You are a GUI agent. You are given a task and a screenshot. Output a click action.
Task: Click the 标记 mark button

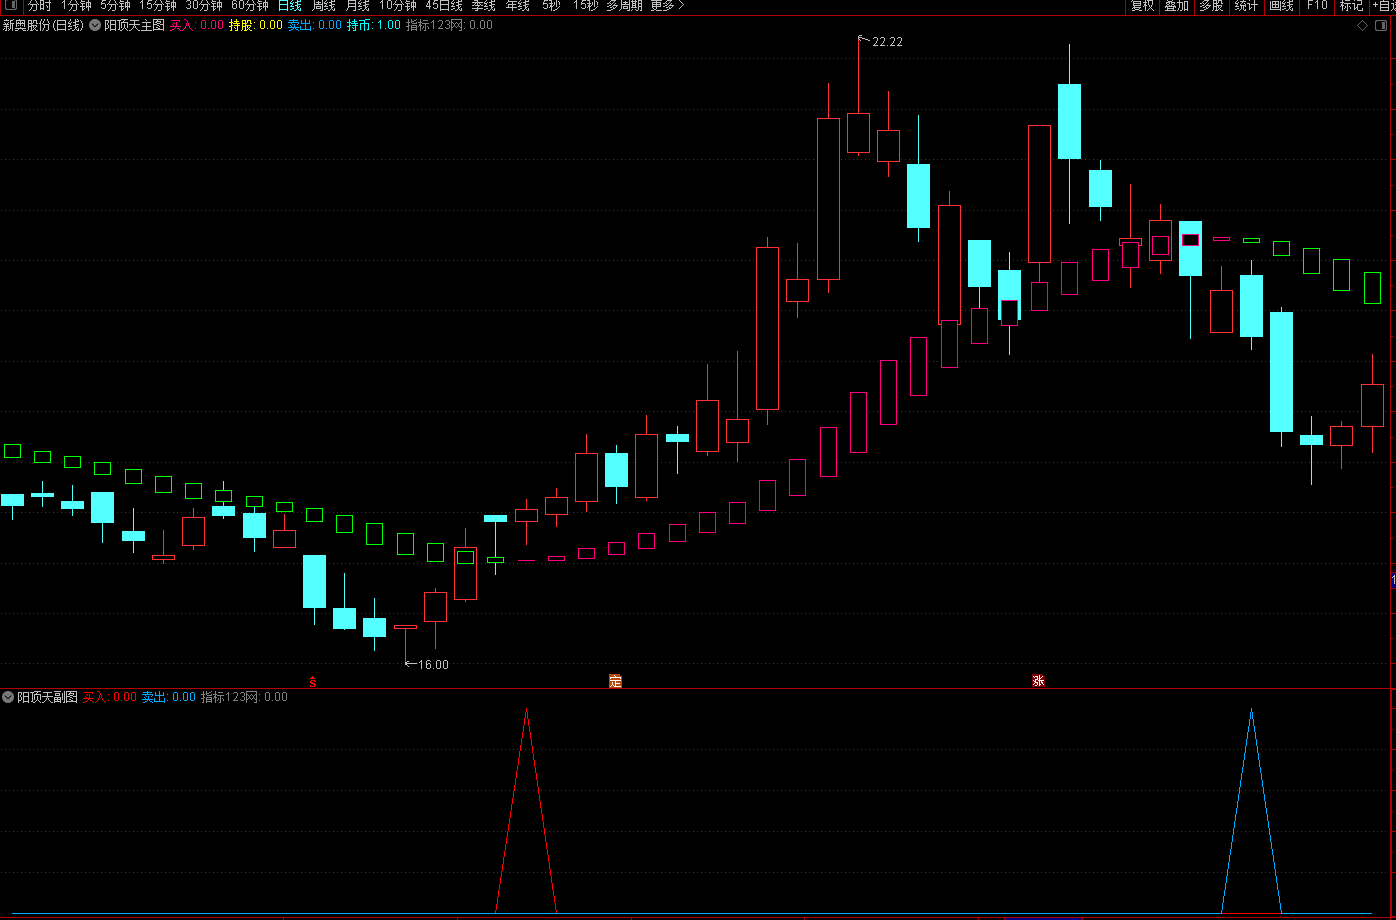click(x=1351, y=6)
